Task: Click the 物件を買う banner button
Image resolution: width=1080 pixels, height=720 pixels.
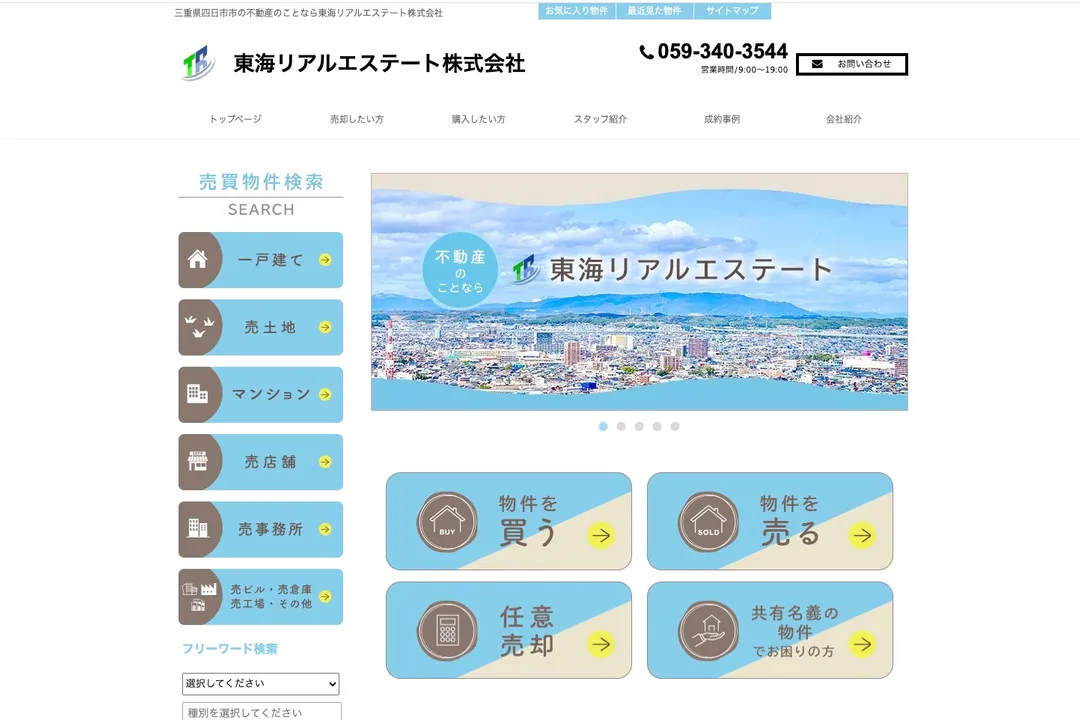Action: coord(509,521)
